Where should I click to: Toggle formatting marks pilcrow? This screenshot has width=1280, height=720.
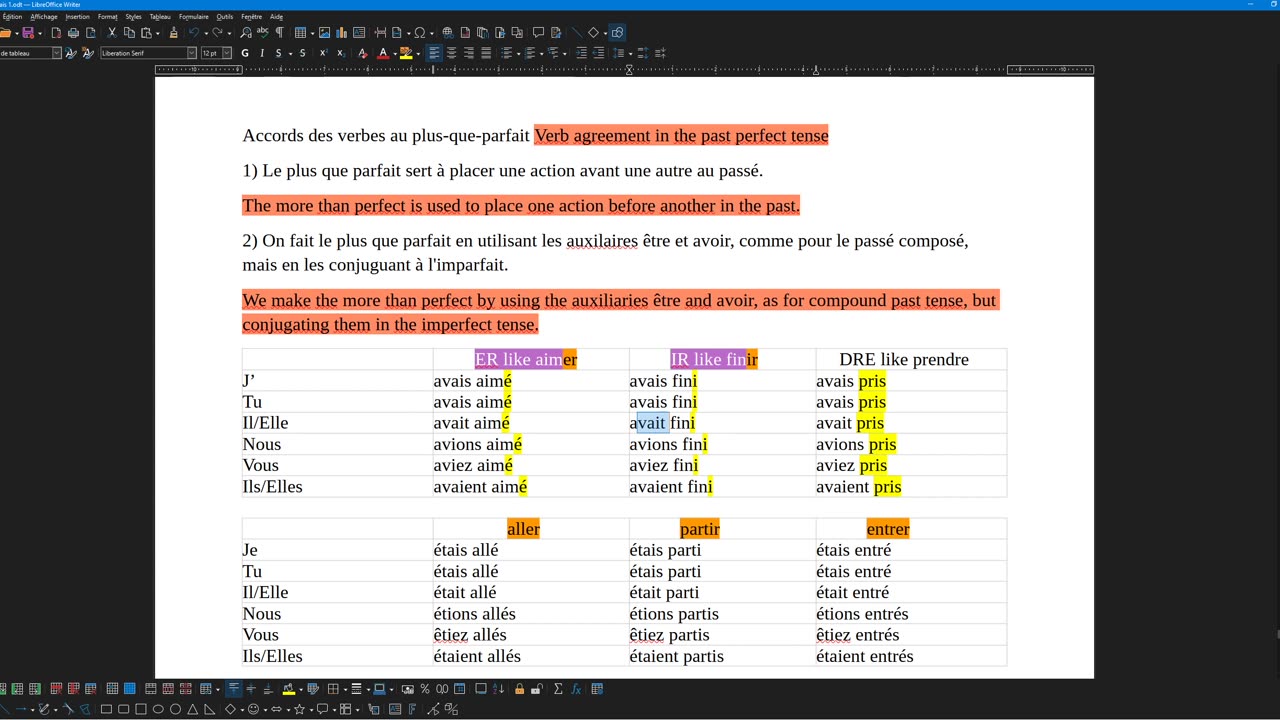279,33
